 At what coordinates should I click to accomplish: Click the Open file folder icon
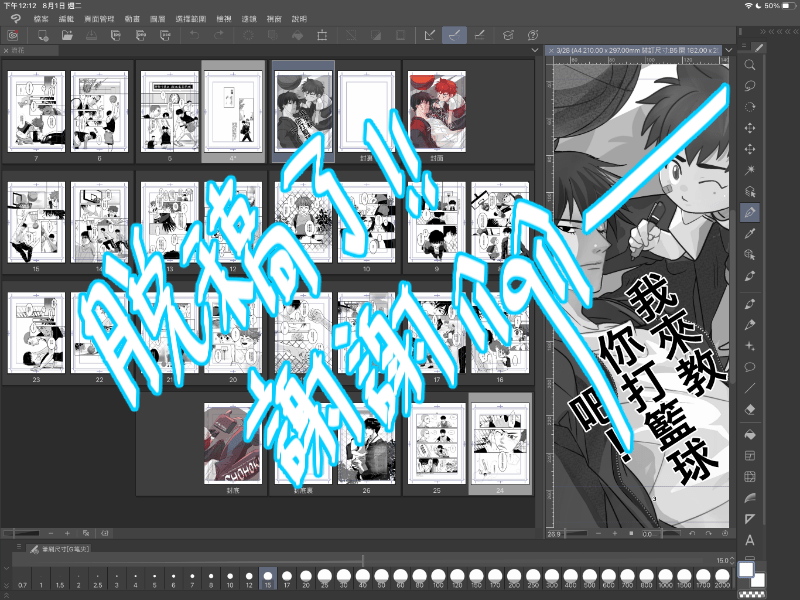click(67, 35)
